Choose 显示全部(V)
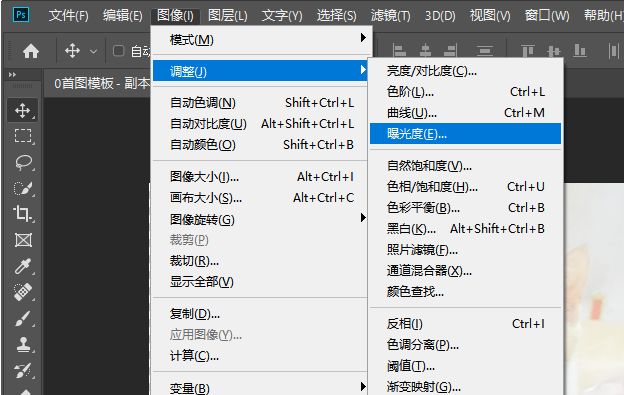The height and width of the screenshot is (395, 624). (x=260, y=282)
